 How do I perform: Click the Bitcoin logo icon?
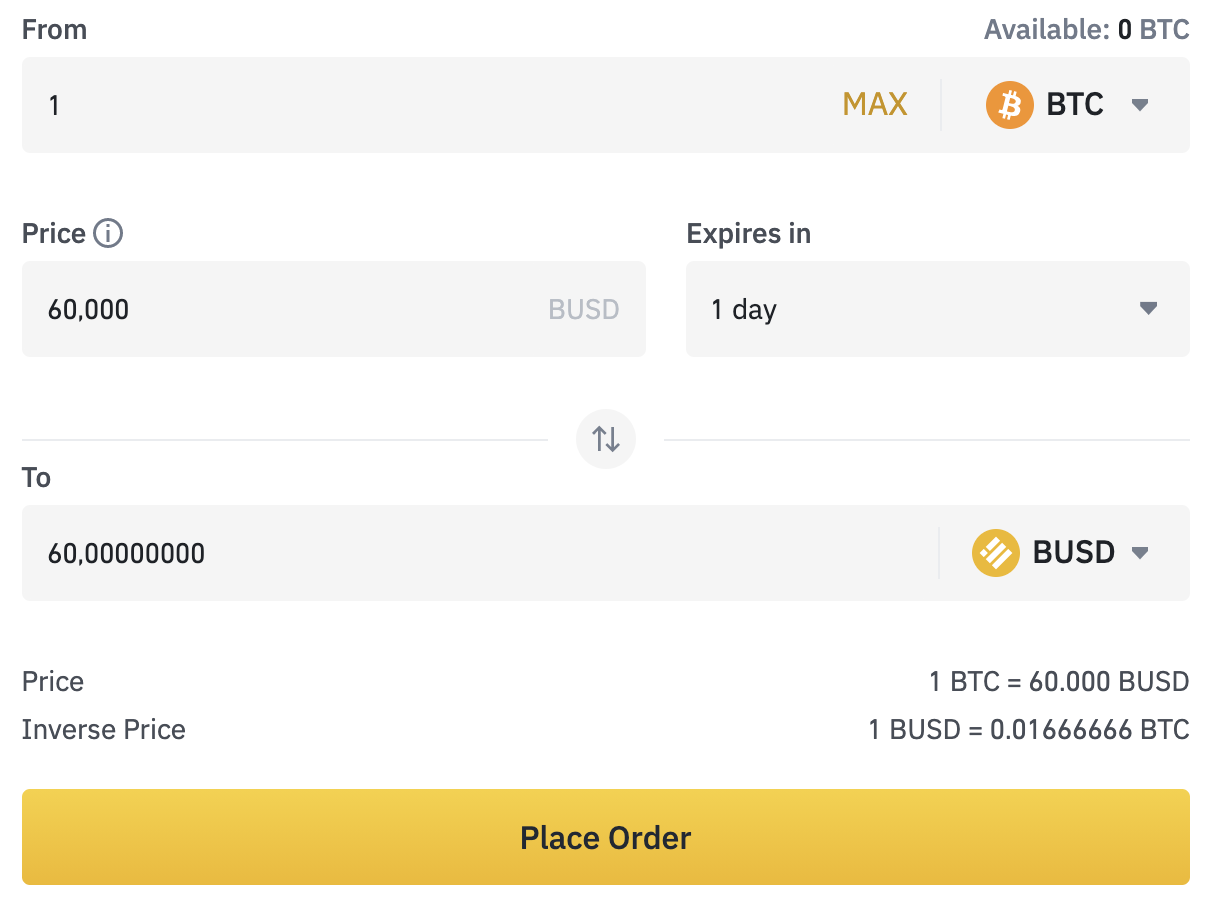(x=1009, y=105)
